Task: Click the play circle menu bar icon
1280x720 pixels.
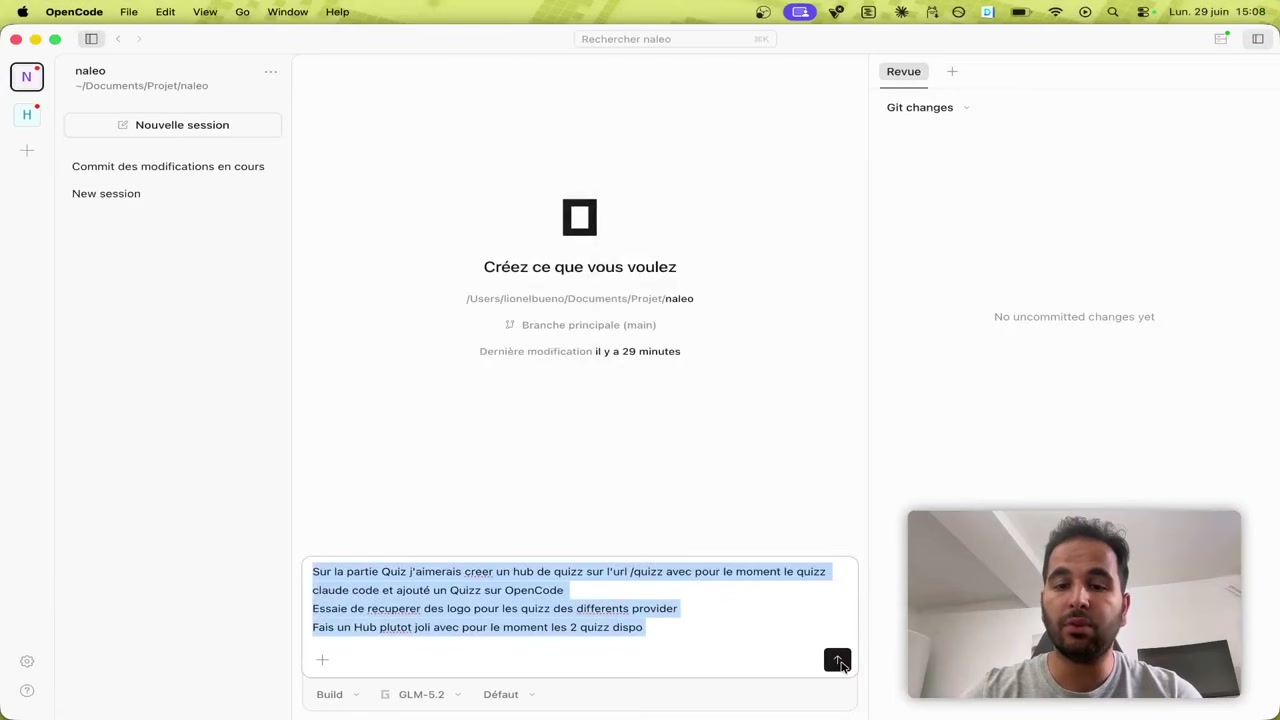Action: coord(1085,12)
